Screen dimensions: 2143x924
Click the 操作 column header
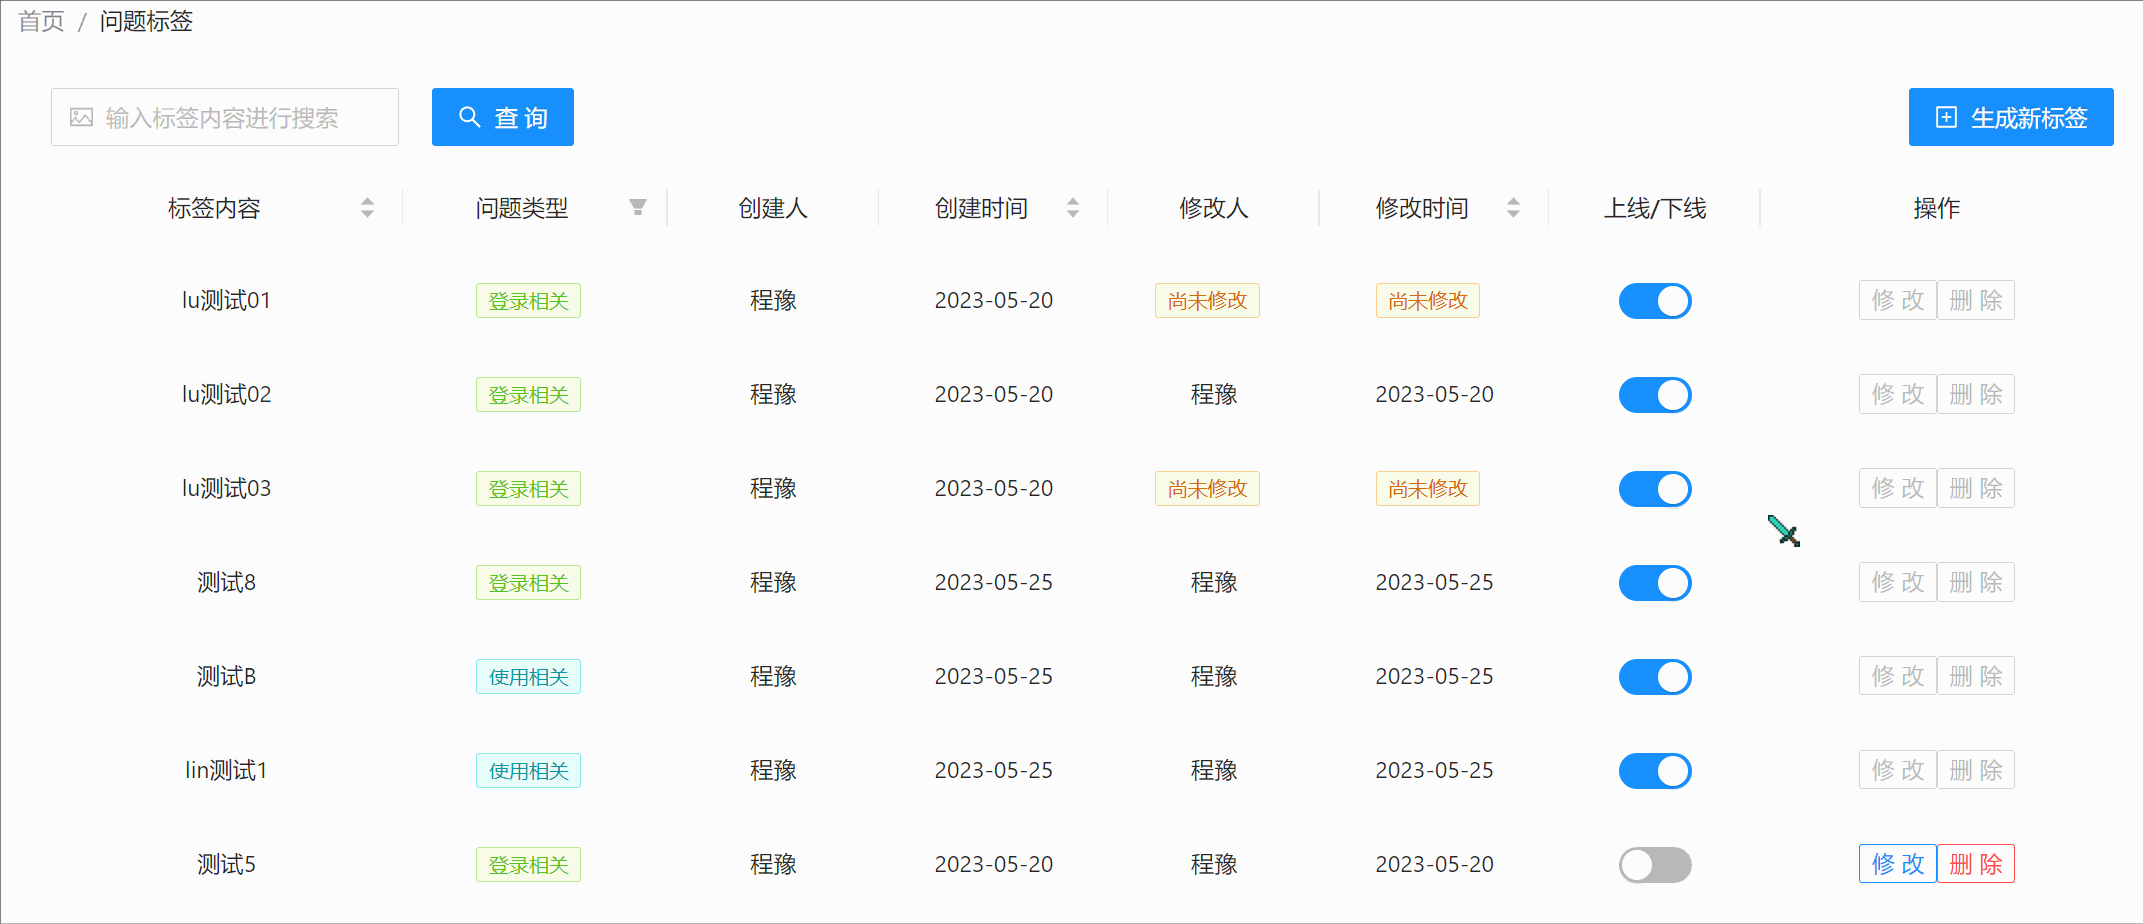click(1937, 208)
